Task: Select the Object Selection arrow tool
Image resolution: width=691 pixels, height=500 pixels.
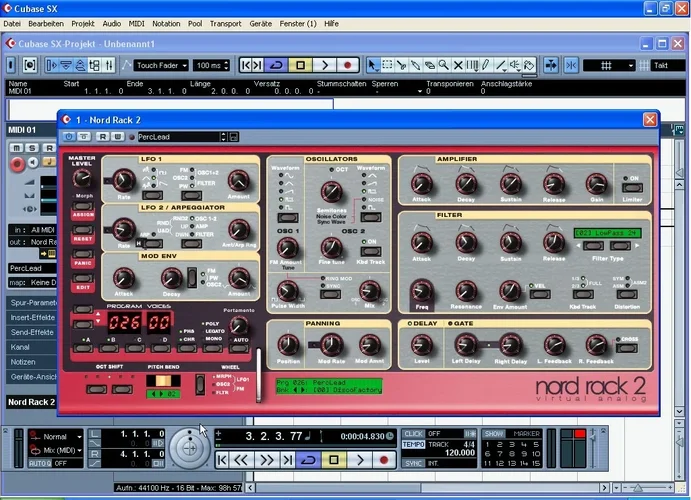Action: coord(372,65)
